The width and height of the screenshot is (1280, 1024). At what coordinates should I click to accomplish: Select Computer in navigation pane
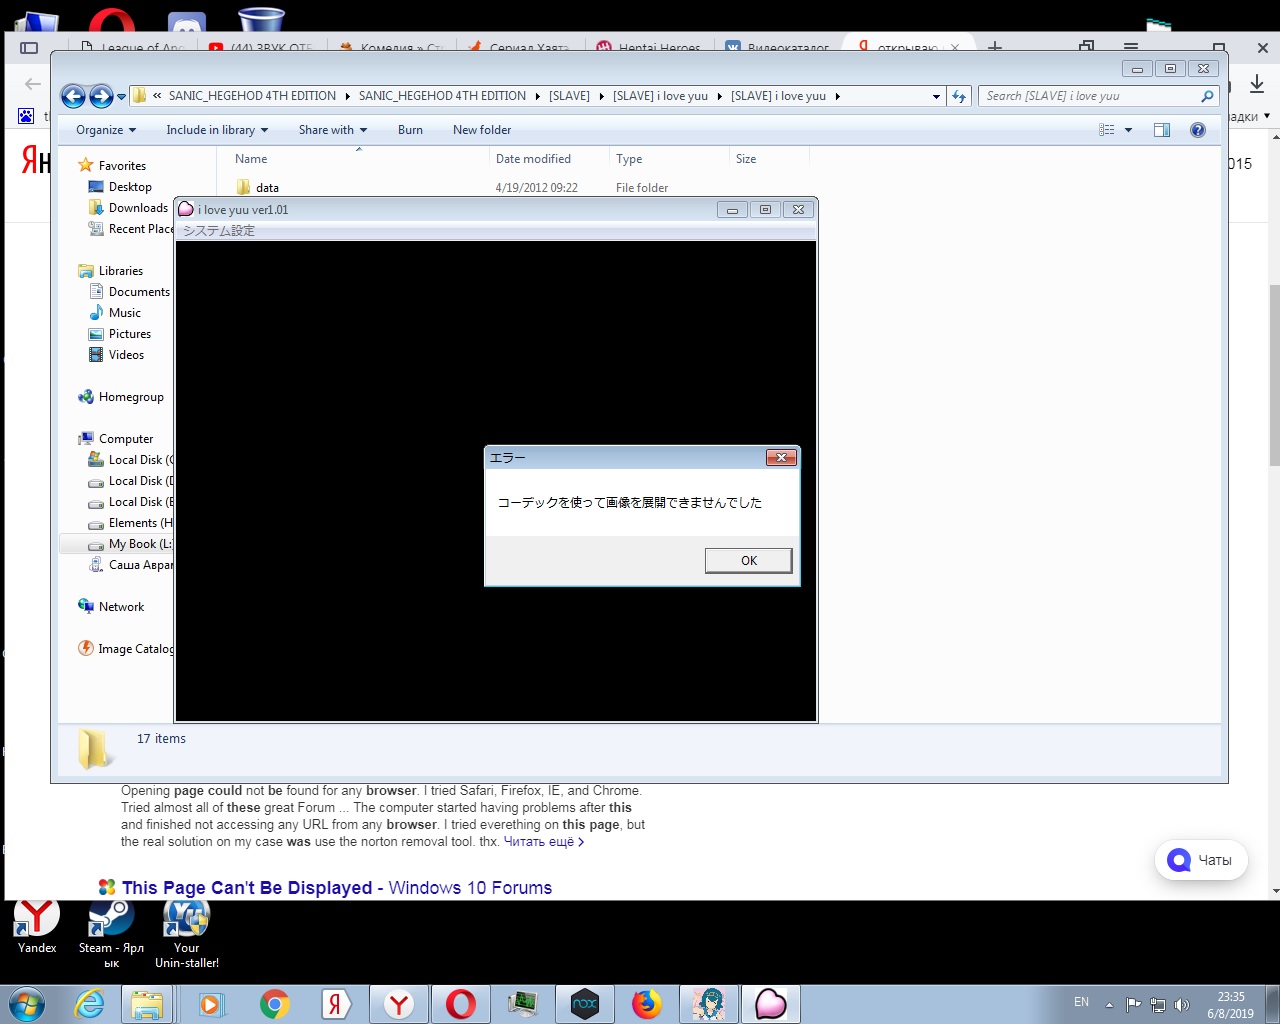(x=126, y=439)
